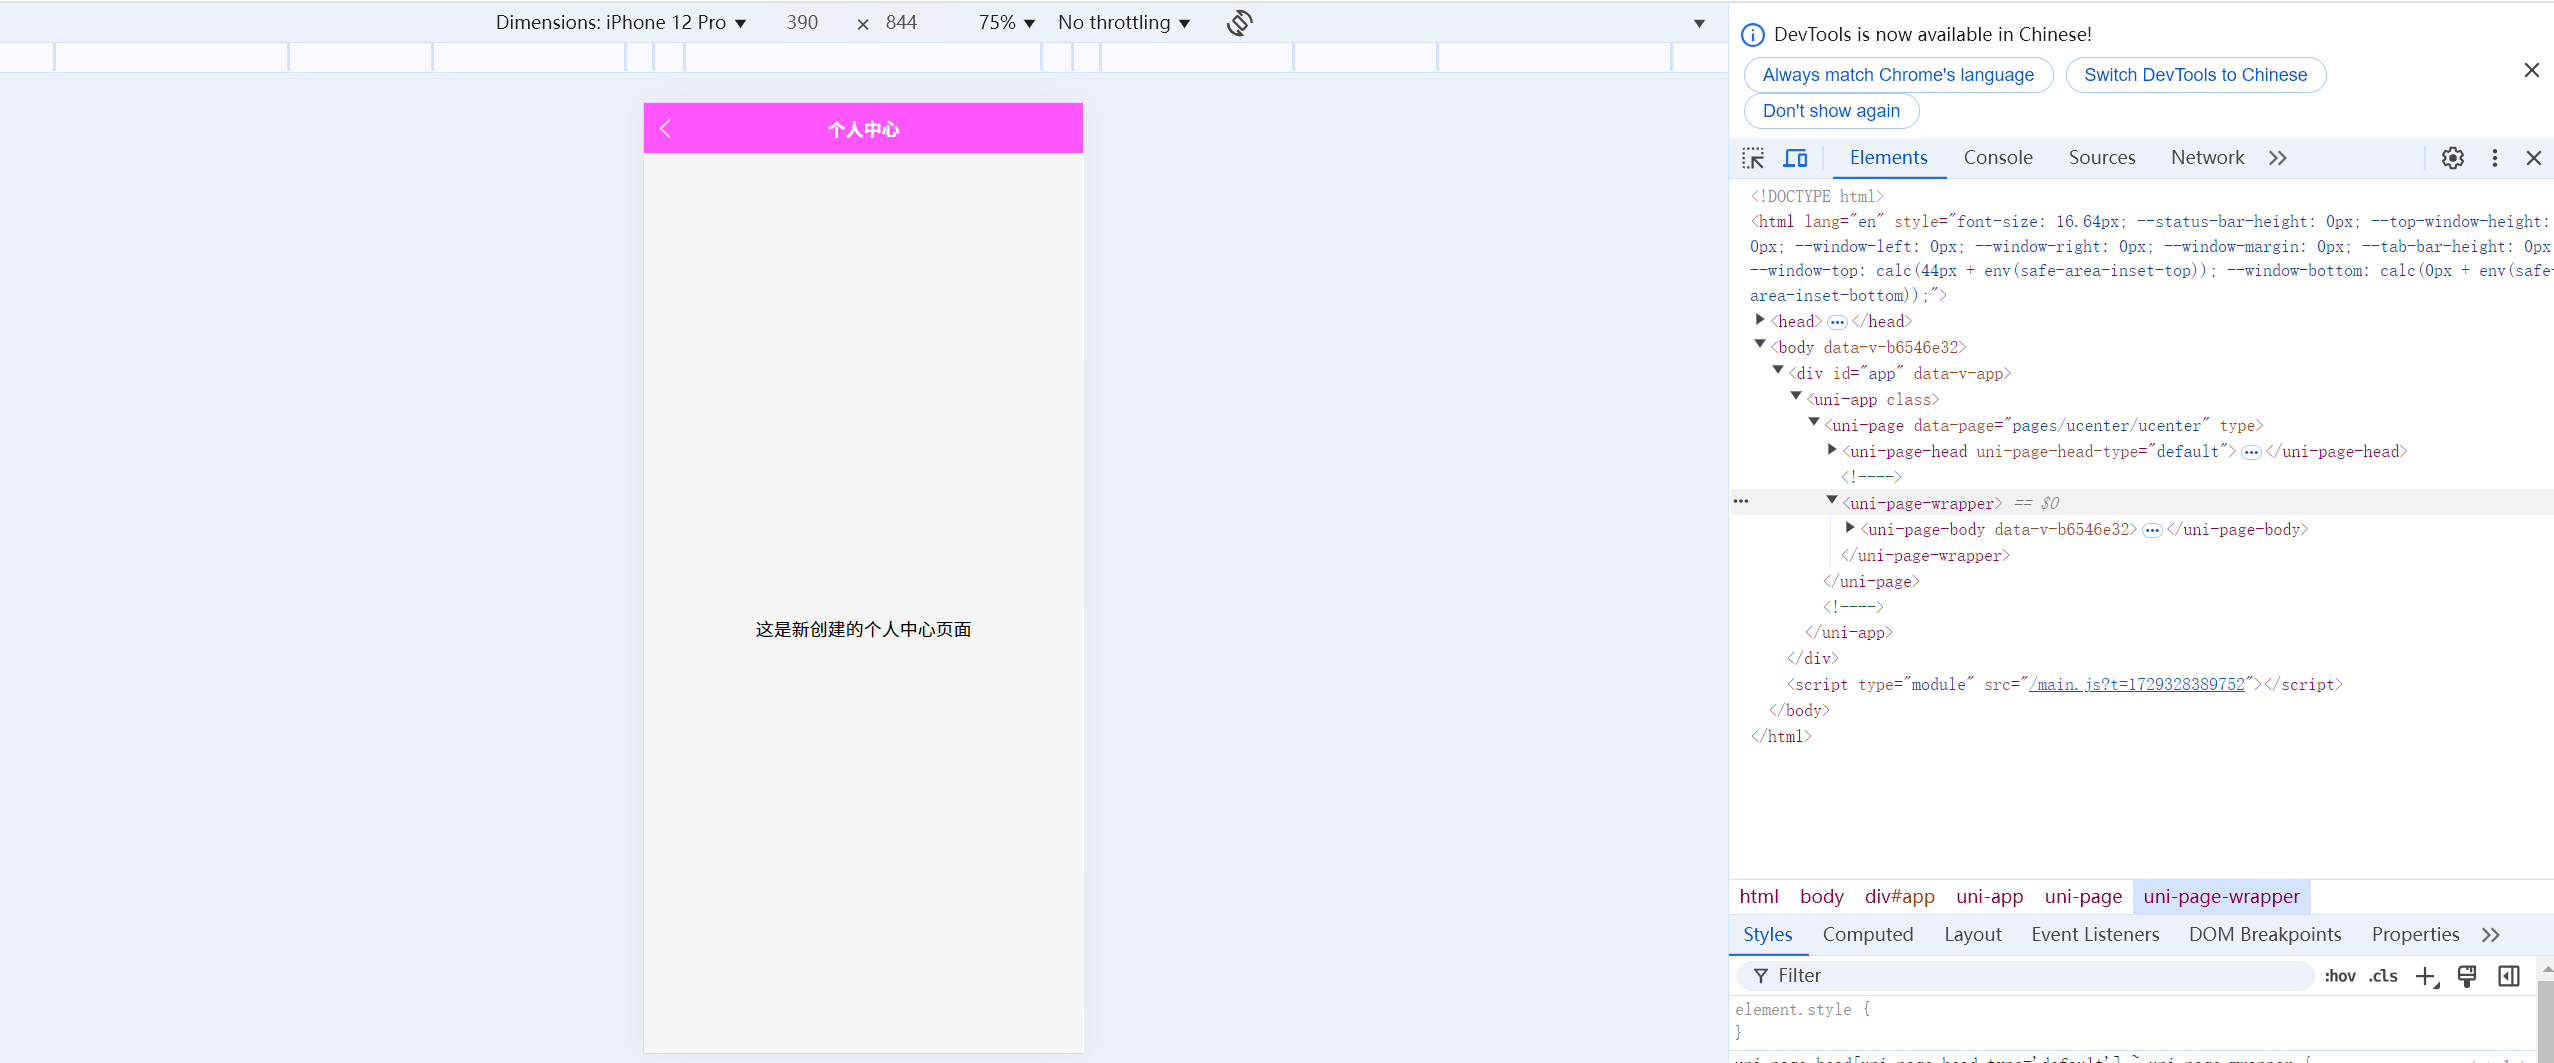Toggle the device toolbar icon
2554x1063 pixels.
coord(1795,158)
